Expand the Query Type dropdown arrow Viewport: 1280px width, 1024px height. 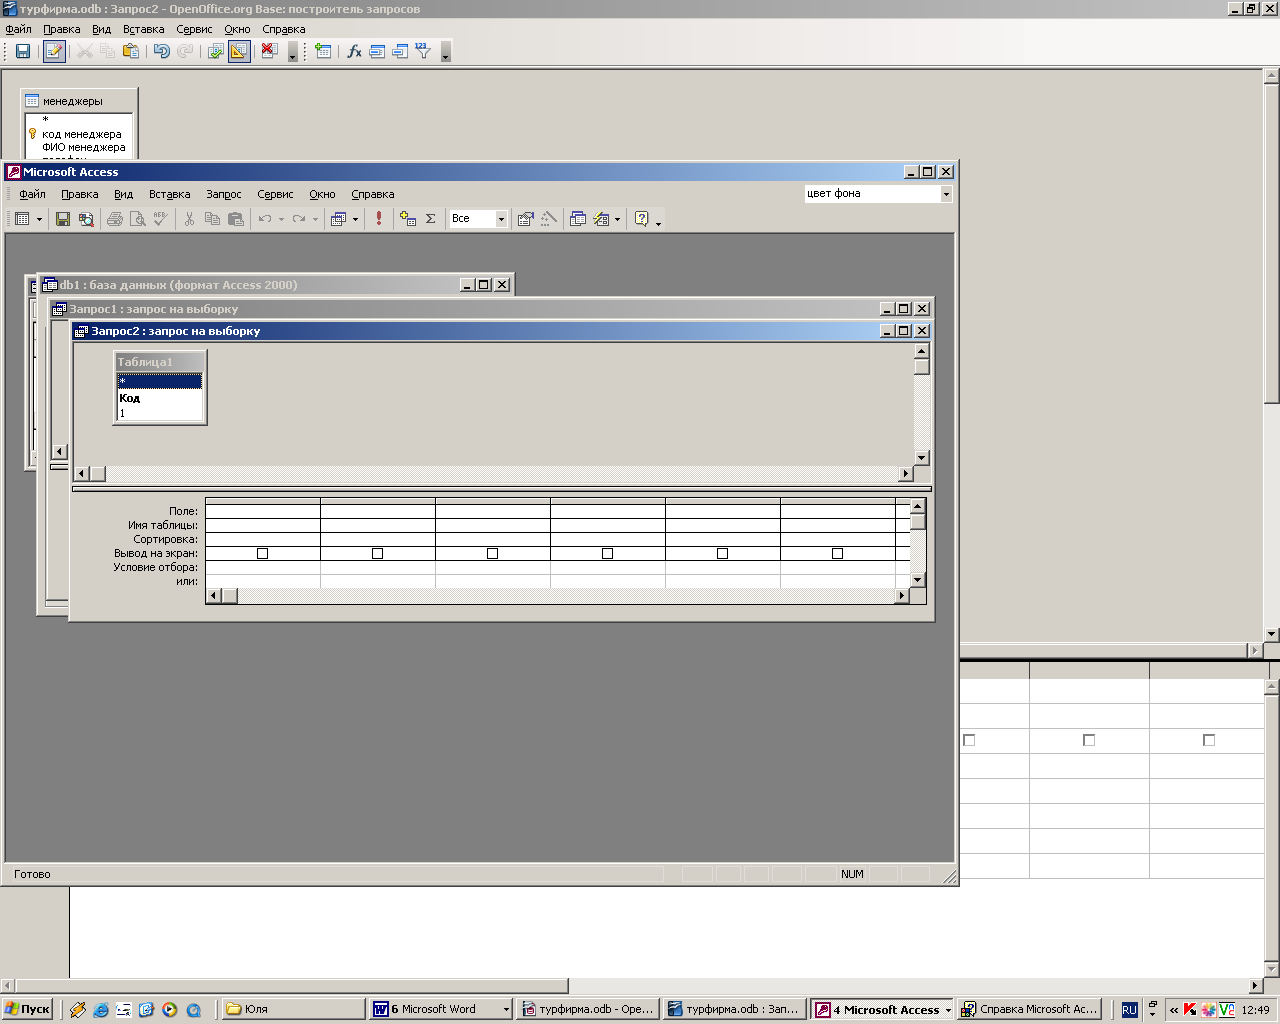coord(355,219)
